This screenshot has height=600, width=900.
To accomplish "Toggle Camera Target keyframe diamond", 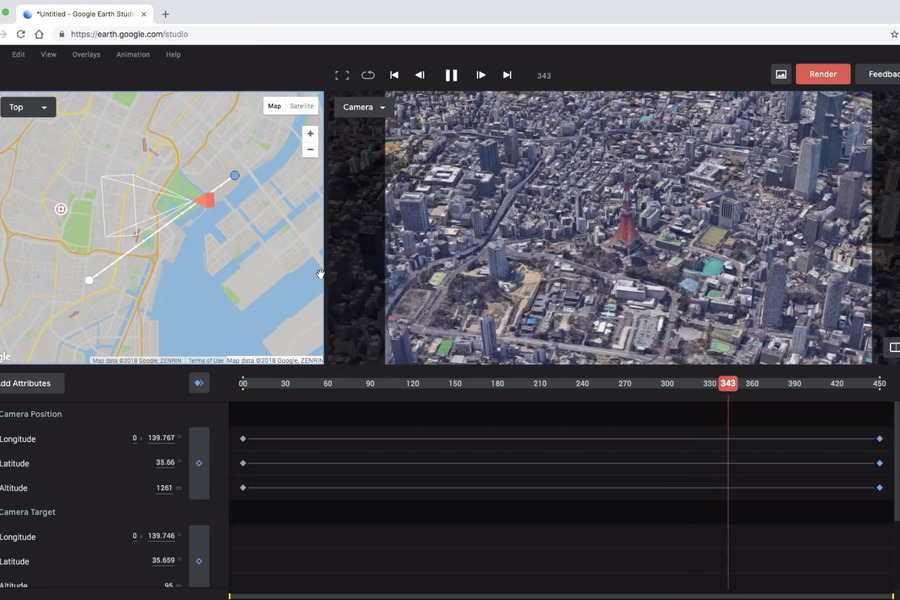I will click(x=199, y=561).
